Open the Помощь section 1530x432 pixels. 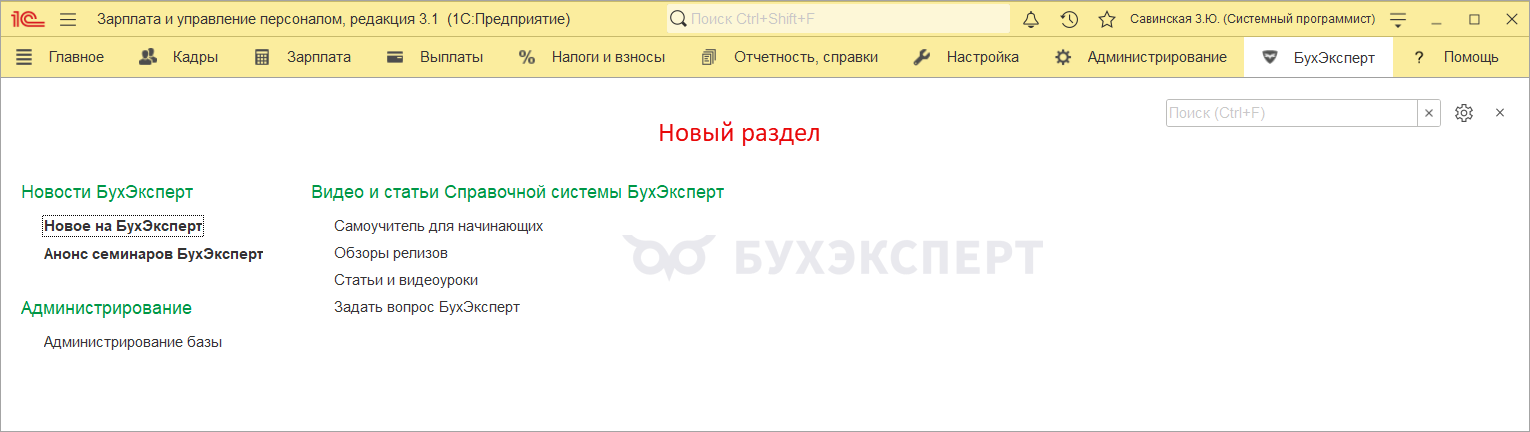pos(1455,57)
